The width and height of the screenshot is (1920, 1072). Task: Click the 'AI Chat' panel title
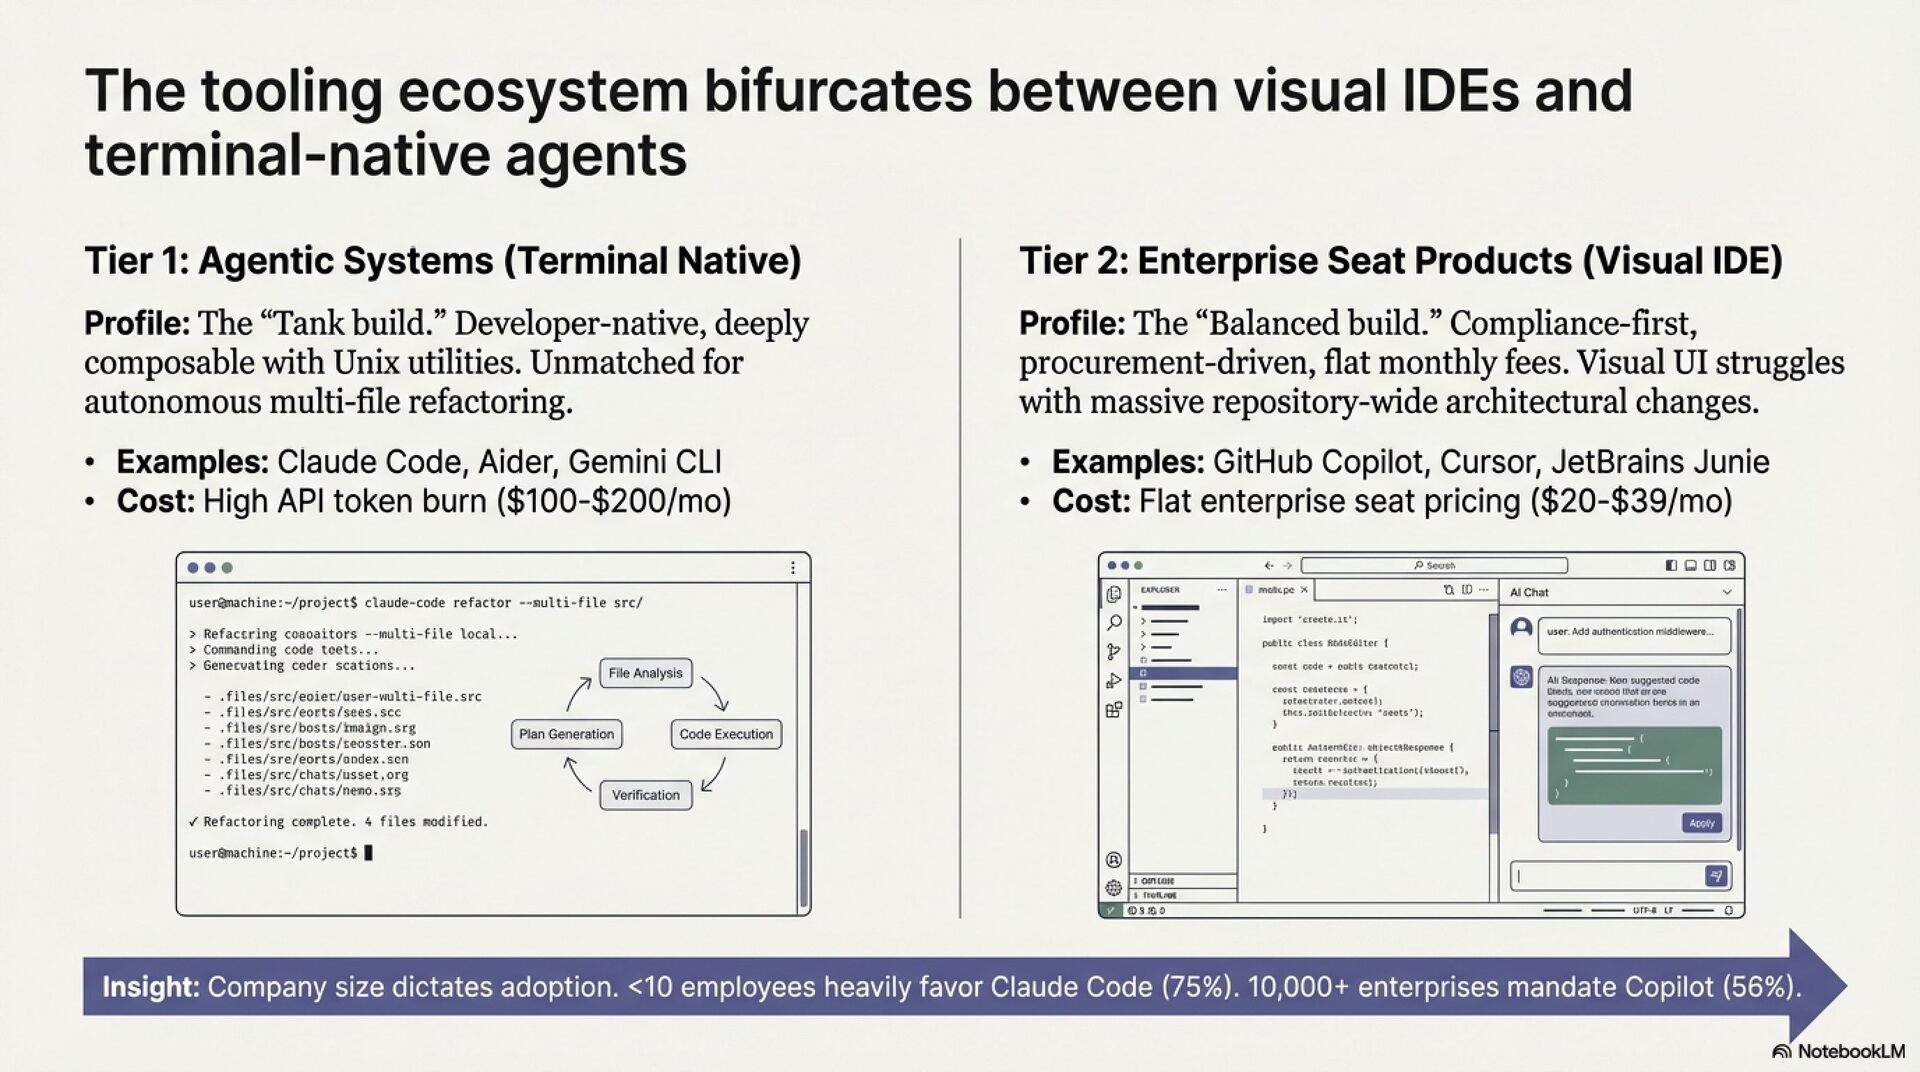(1529, 592)
